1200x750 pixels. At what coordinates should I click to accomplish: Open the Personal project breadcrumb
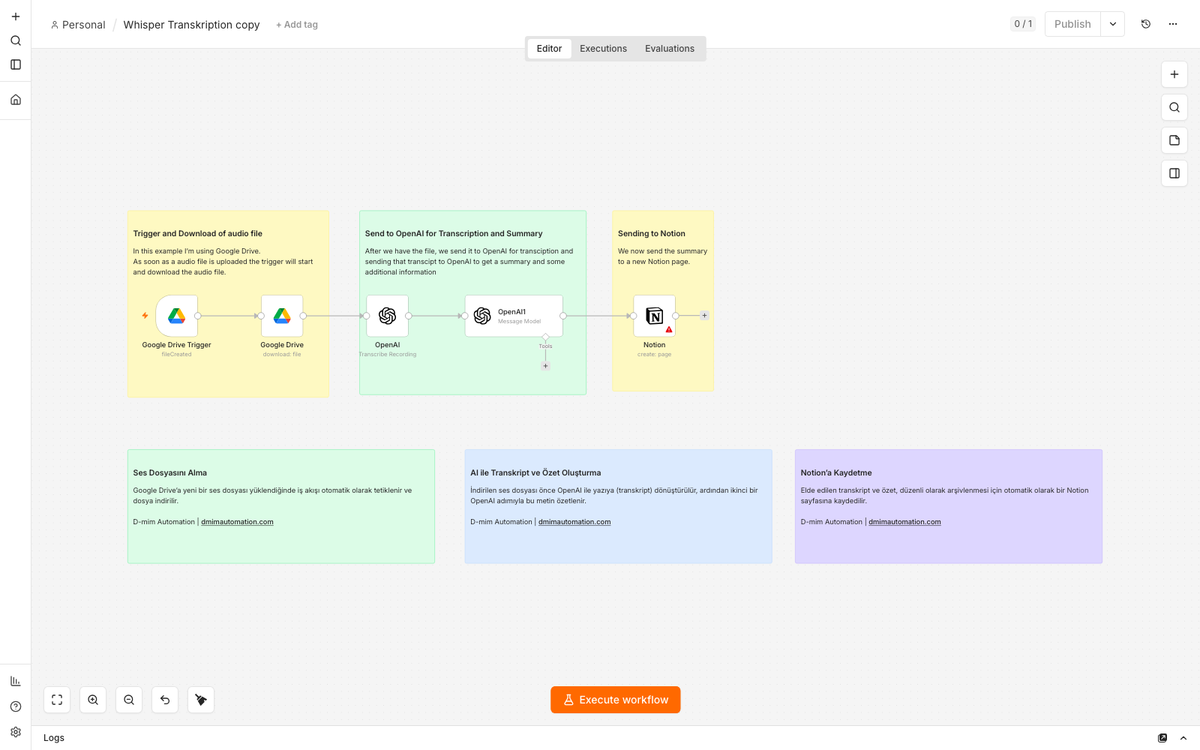(x=78, y=24)
